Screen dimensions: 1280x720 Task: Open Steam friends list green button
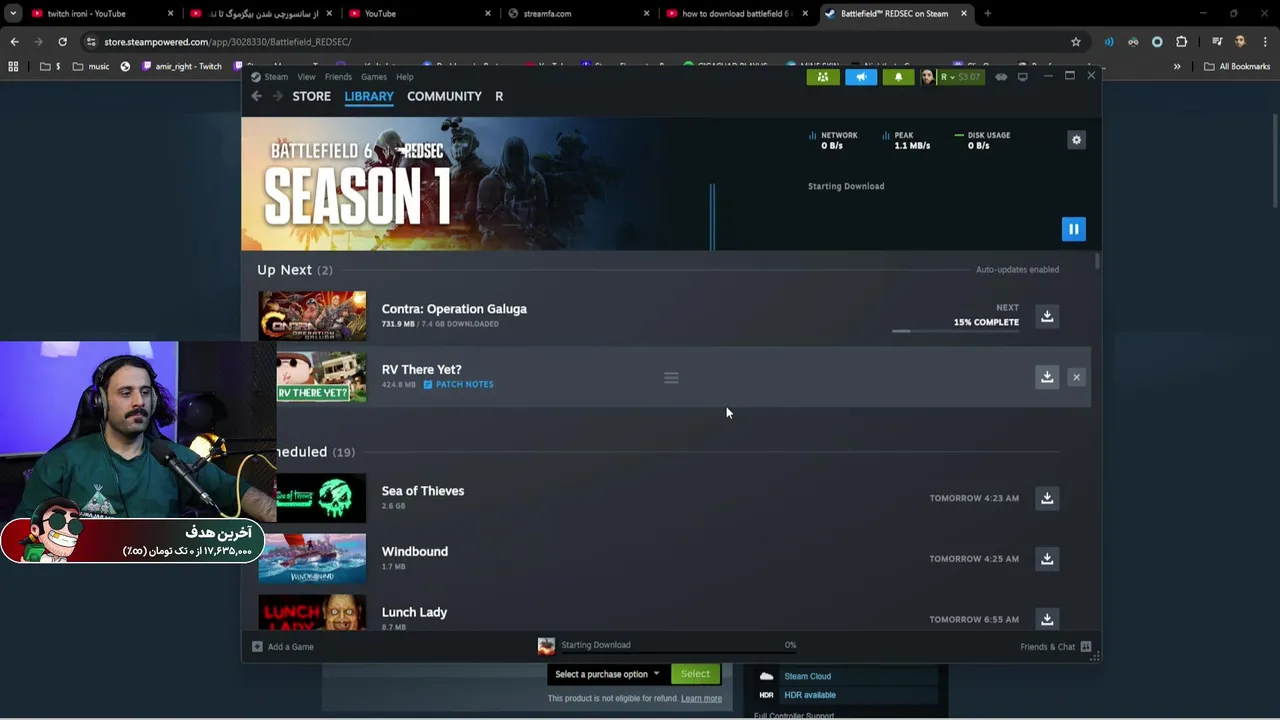click(823, 77)
